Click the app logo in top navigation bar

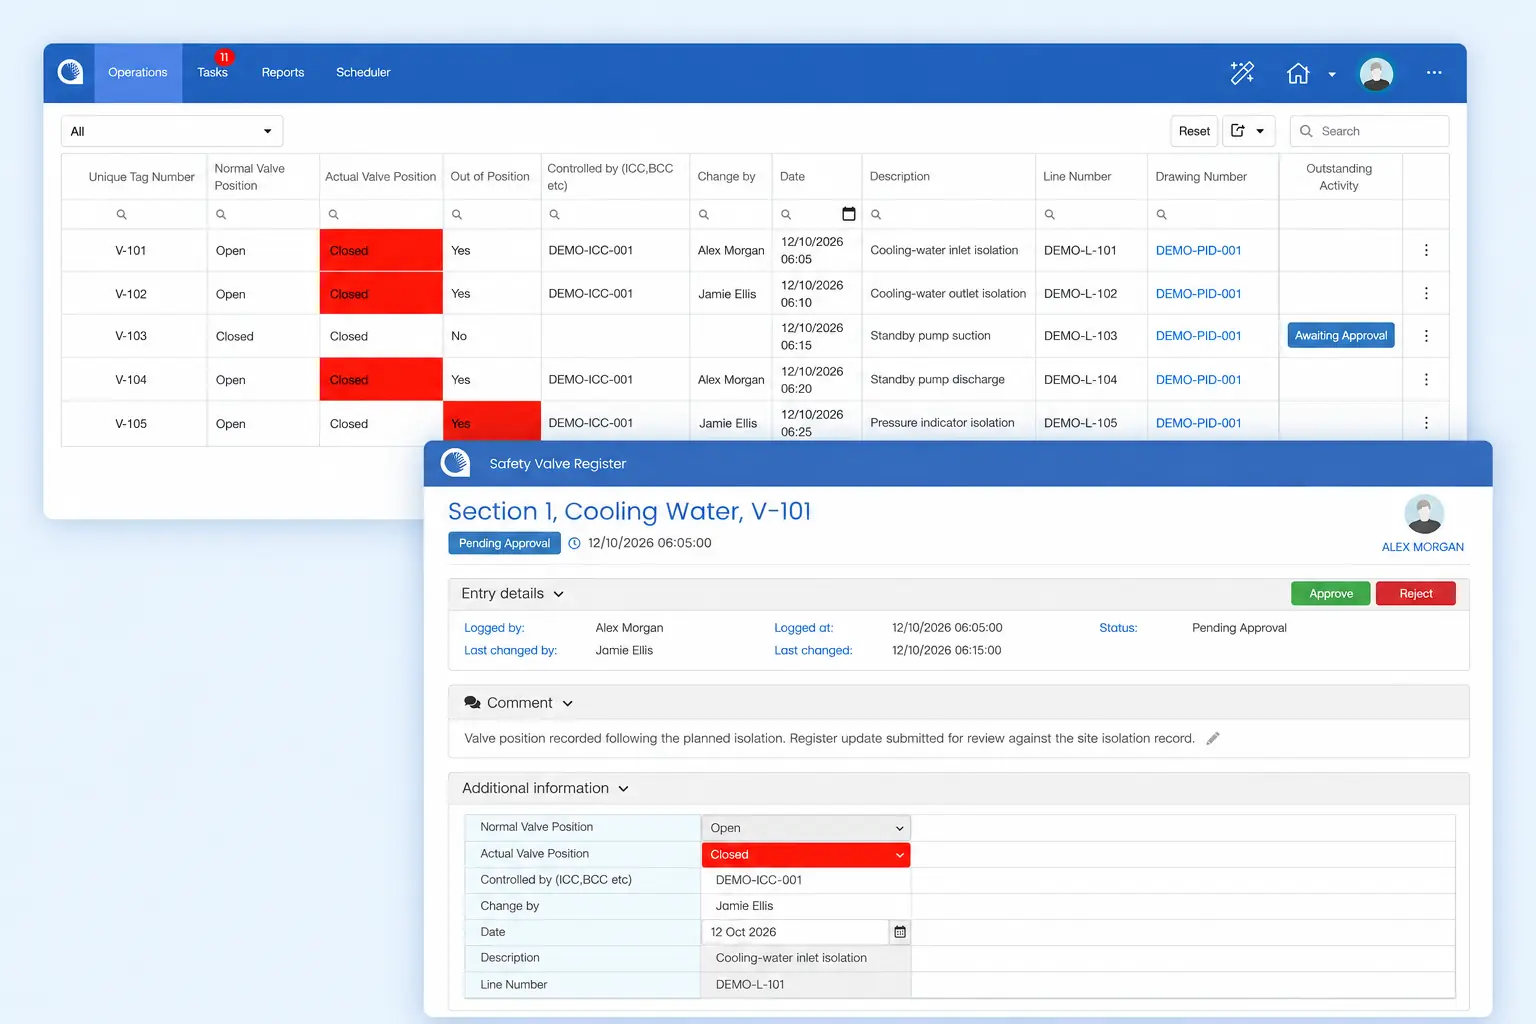pos(70,72)
